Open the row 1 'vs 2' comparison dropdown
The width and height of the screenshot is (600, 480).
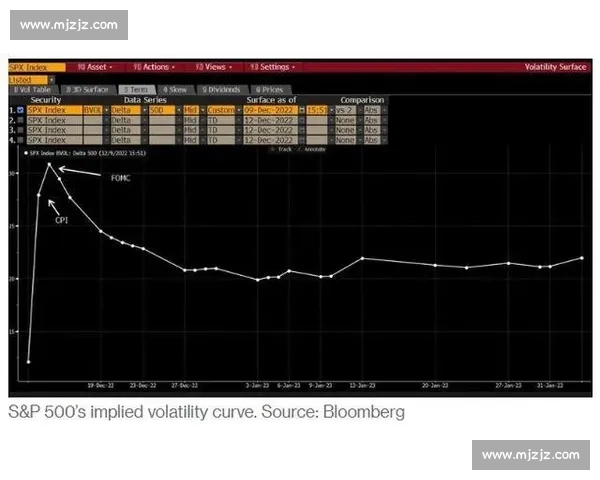tap(346, 110)
